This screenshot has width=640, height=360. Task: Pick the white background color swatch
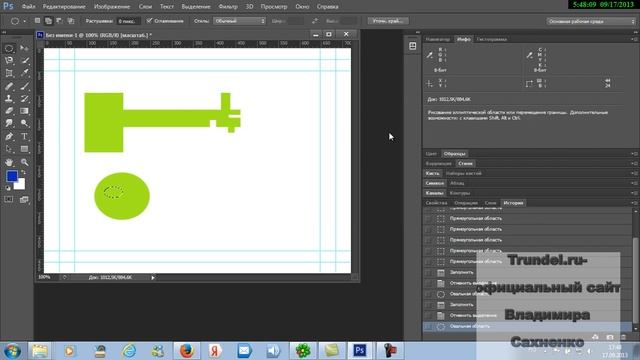[x=20, y=185]
